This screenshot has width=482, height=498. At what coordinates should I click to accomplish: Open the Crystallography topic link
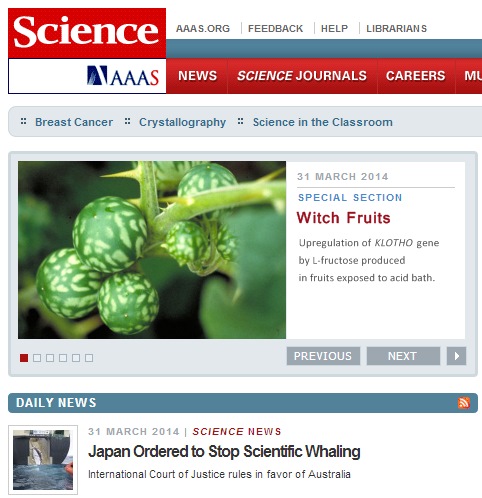click(182, 122)
